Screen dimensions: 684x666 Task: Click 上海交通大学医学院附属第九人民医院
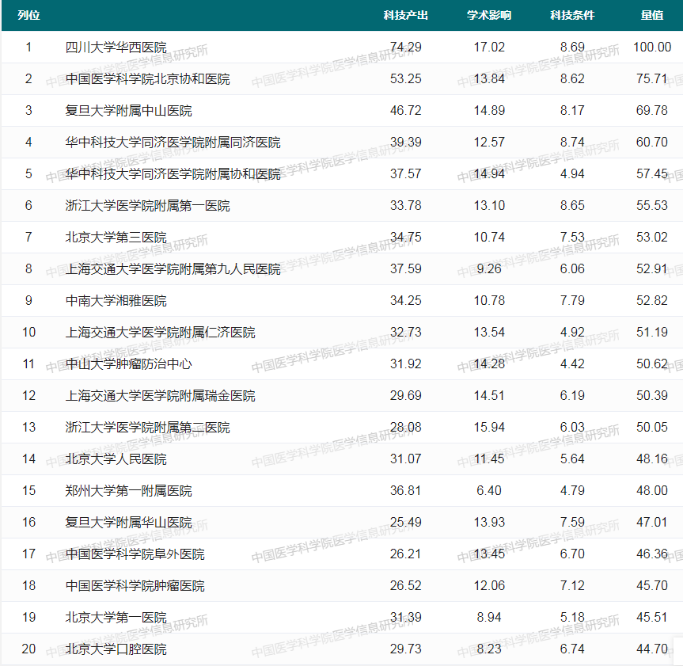tap(173, 269)
